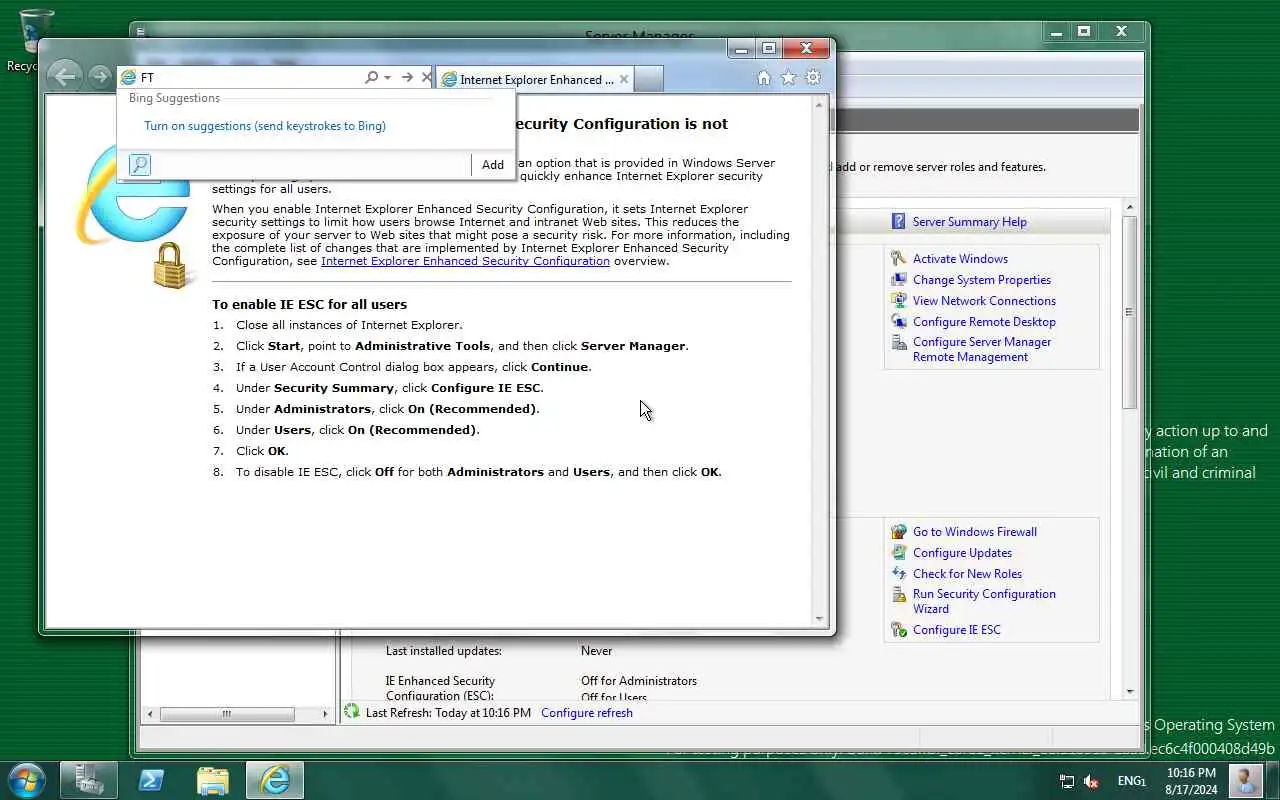This screenshot has height=800, width=1280.
Task: Click Turn on suggestions (send keystrokes to Bing)
Action: 265,126
